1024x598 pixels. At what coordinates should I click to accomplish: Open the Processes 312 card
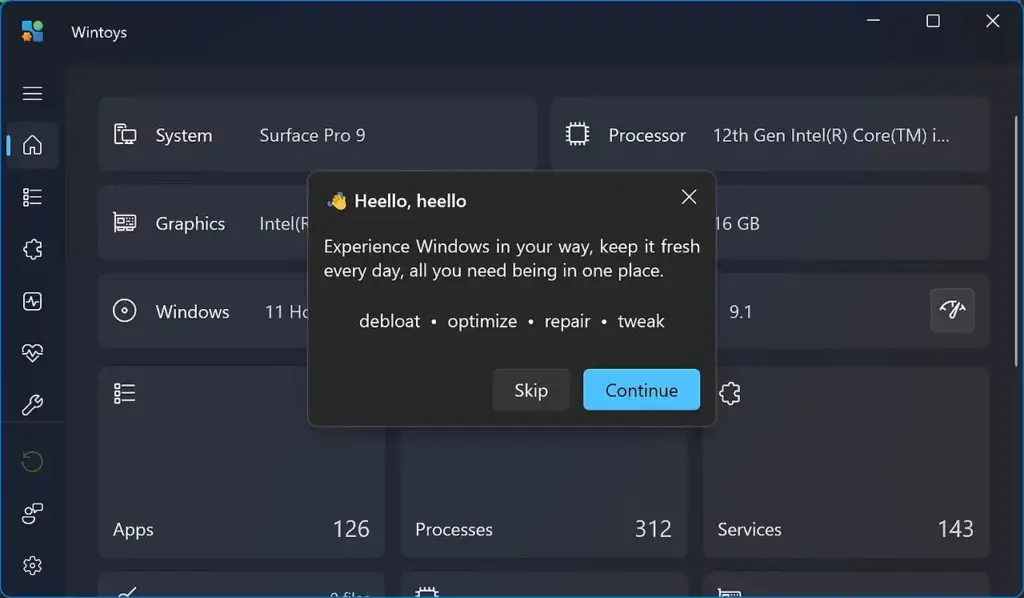[x=544, y=492]
